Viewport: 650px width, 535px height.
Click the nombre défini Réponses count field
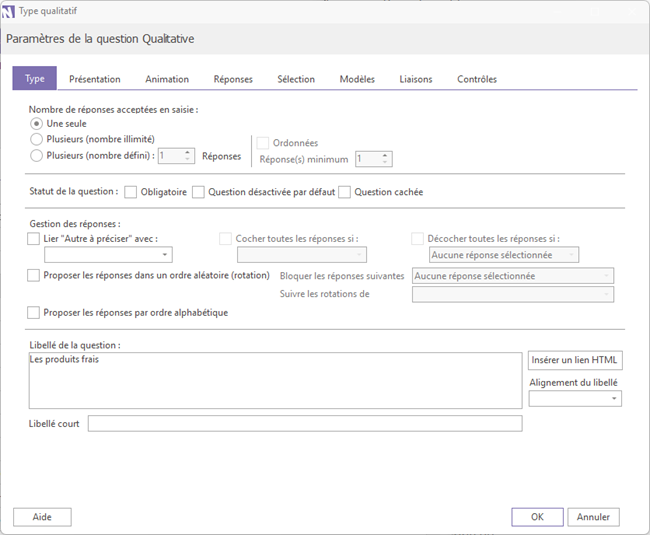click(x=171, y=156)
